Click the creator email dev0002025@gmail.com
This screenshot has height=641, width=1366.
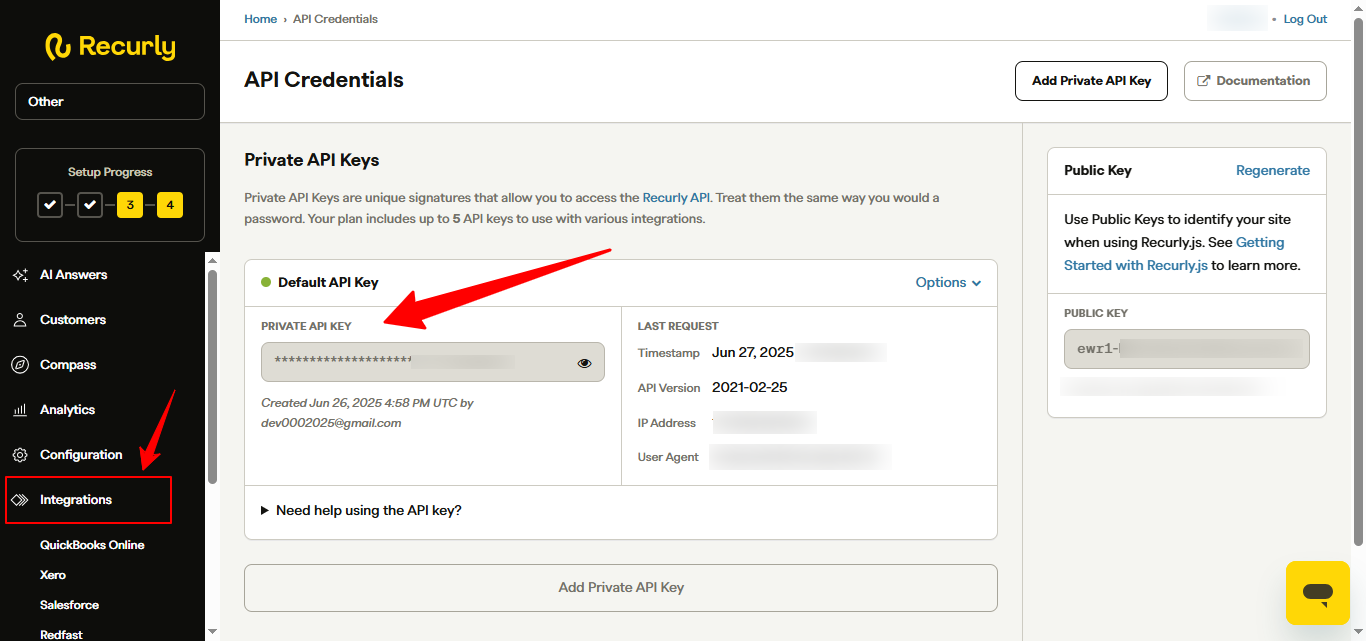tap(331, 423)
